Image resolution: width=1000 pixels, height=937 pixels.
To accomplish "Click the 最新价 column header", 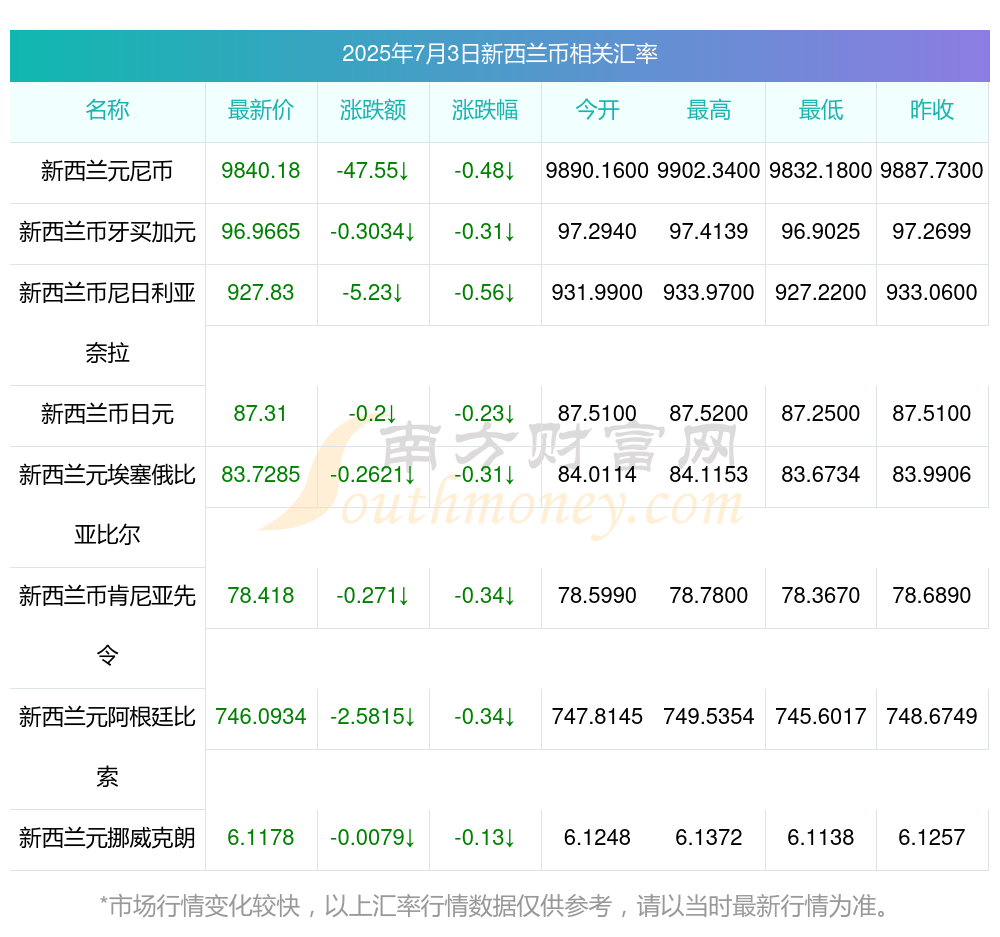I will pyautogui.click(x=261, y=110).
